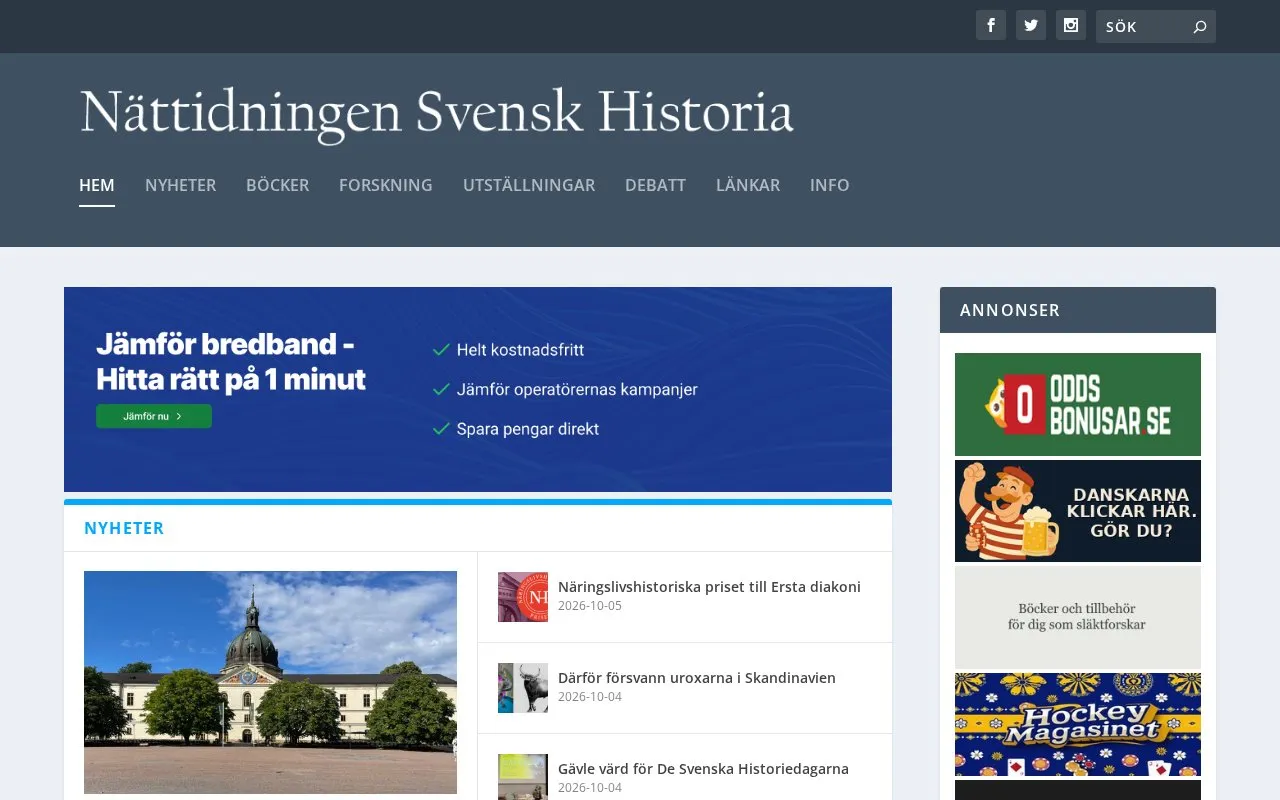Click the 'Danskarna klickar här' beer ad
Viewport: 1280px width, 800px height.
click(x=1078, y=511)
